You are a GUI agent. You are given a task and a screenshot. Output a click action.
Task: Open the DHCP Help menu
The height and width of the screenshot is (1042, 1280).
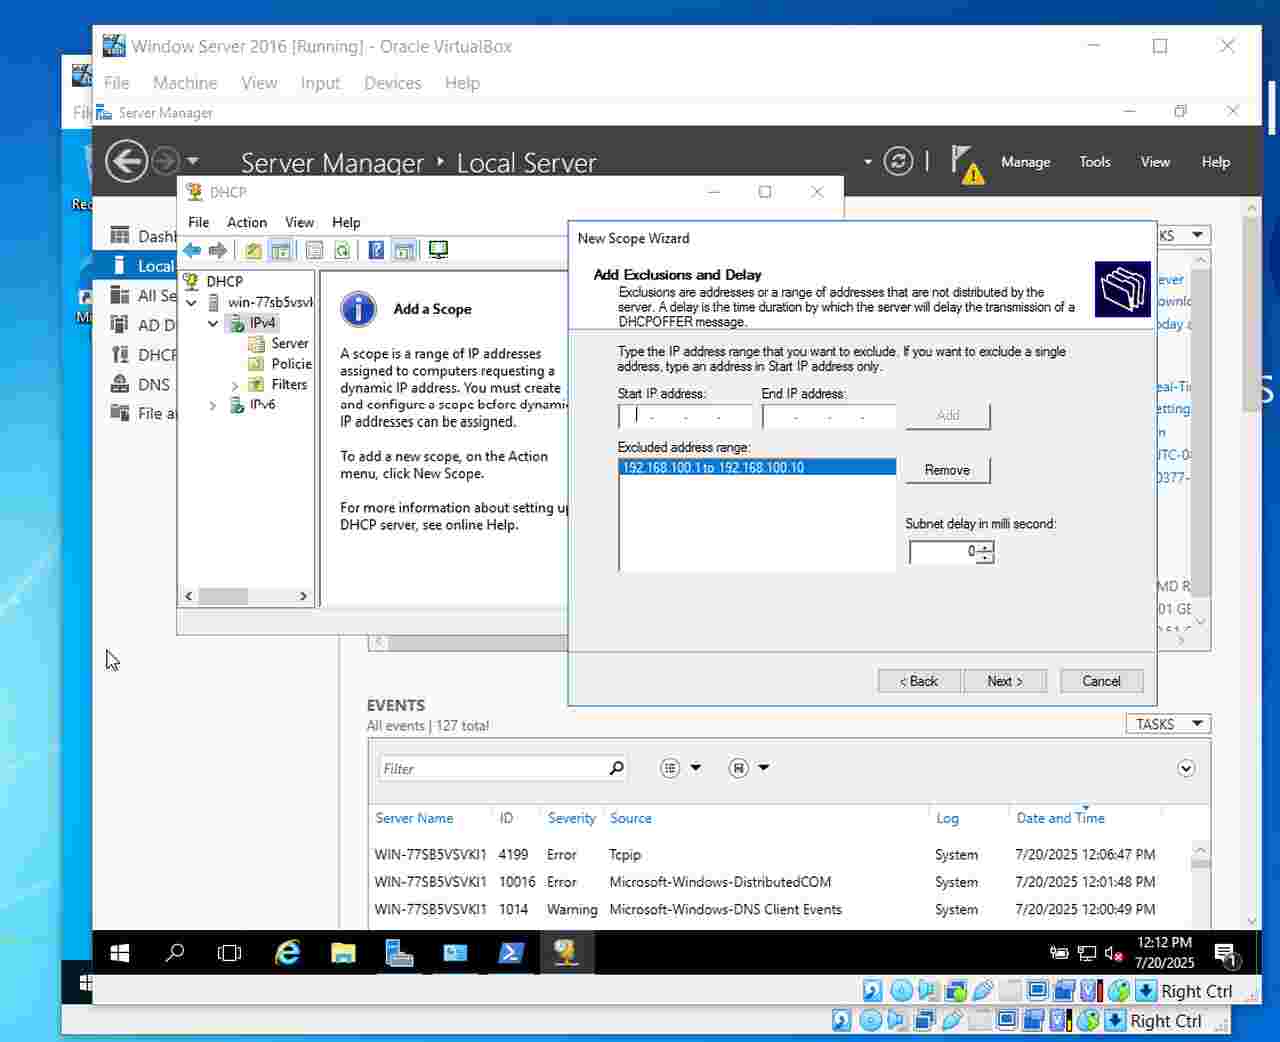346,222
